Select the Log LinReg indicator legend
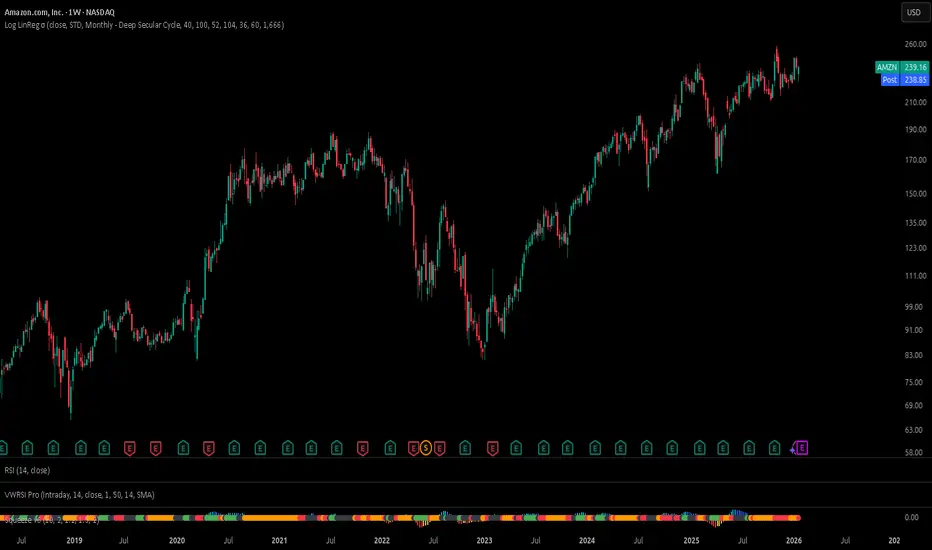932x550 pixels. (144, 25)
